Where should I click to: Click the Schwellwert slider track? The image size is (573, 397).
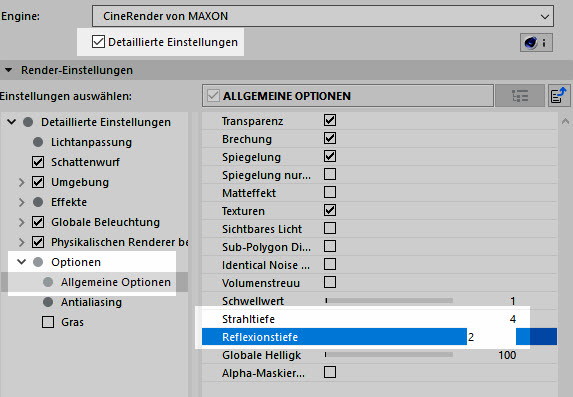[389, 301]
